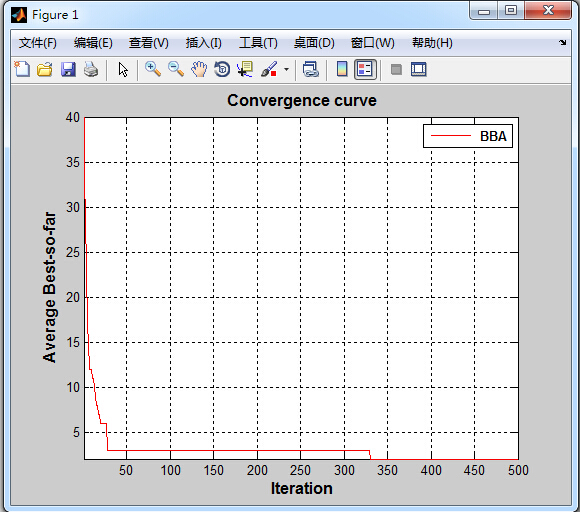Toggle the Brush data tool
The height and width of the screenshot is (512, 580).
pos(269,69)
